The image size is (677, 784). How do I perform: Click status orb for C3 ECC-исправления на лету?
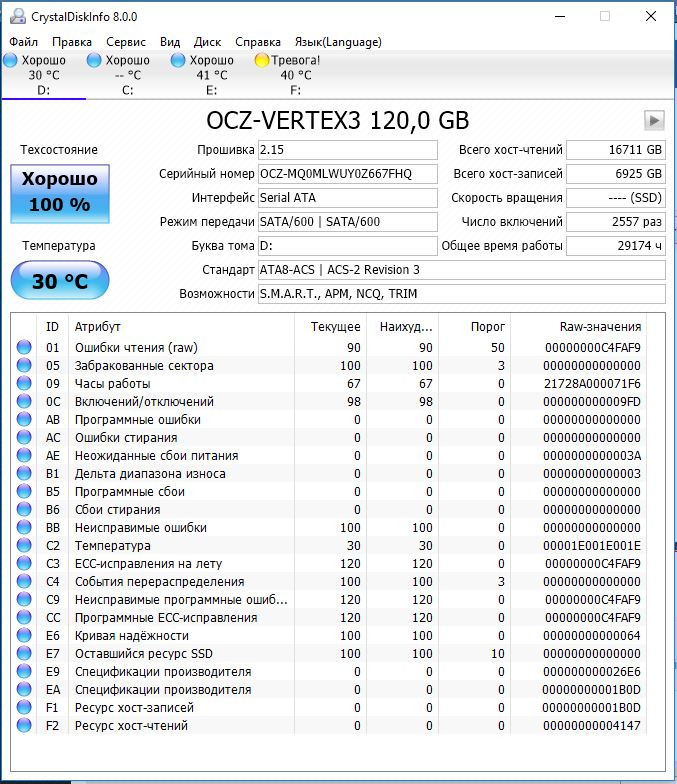[x=24, y=563]
